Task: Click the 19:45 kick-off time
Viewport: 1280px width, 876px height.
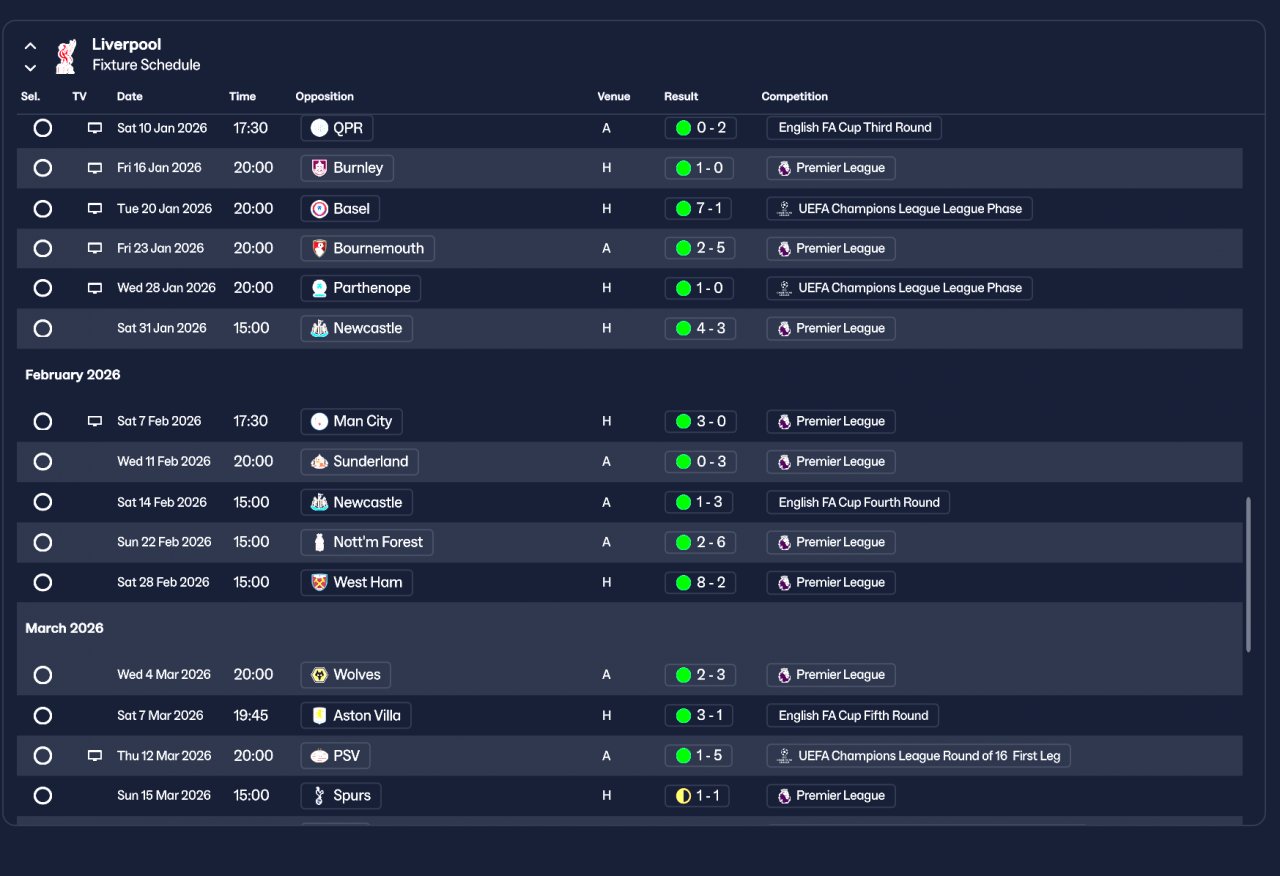Action: [x=252, y=715]
